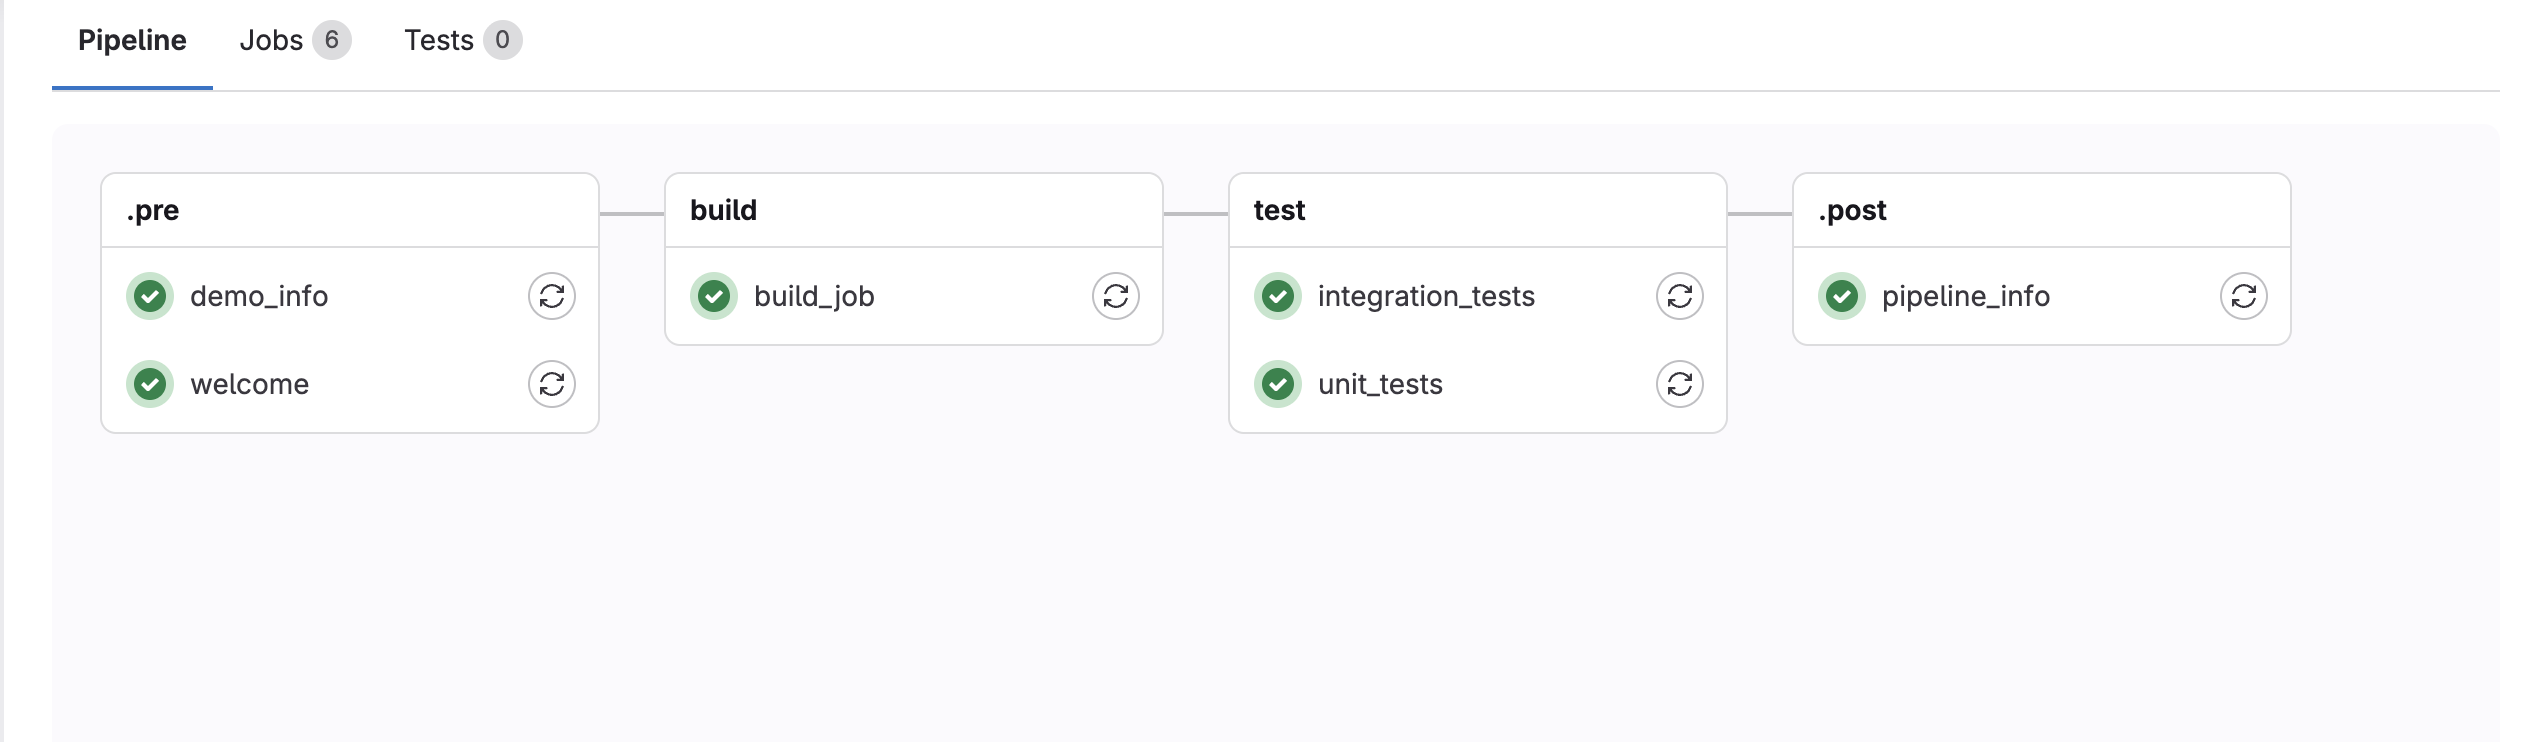Click welcome job status checkmark
This screenshot has width=2542, height=742.
pos(150,384)
